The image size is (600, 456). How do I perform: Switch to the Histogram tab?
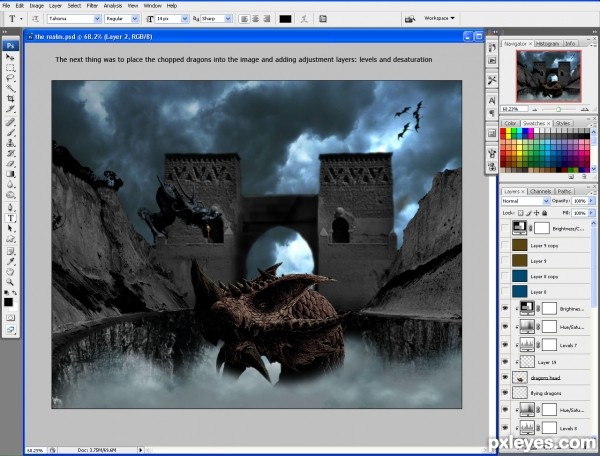(x=547, y=44)
